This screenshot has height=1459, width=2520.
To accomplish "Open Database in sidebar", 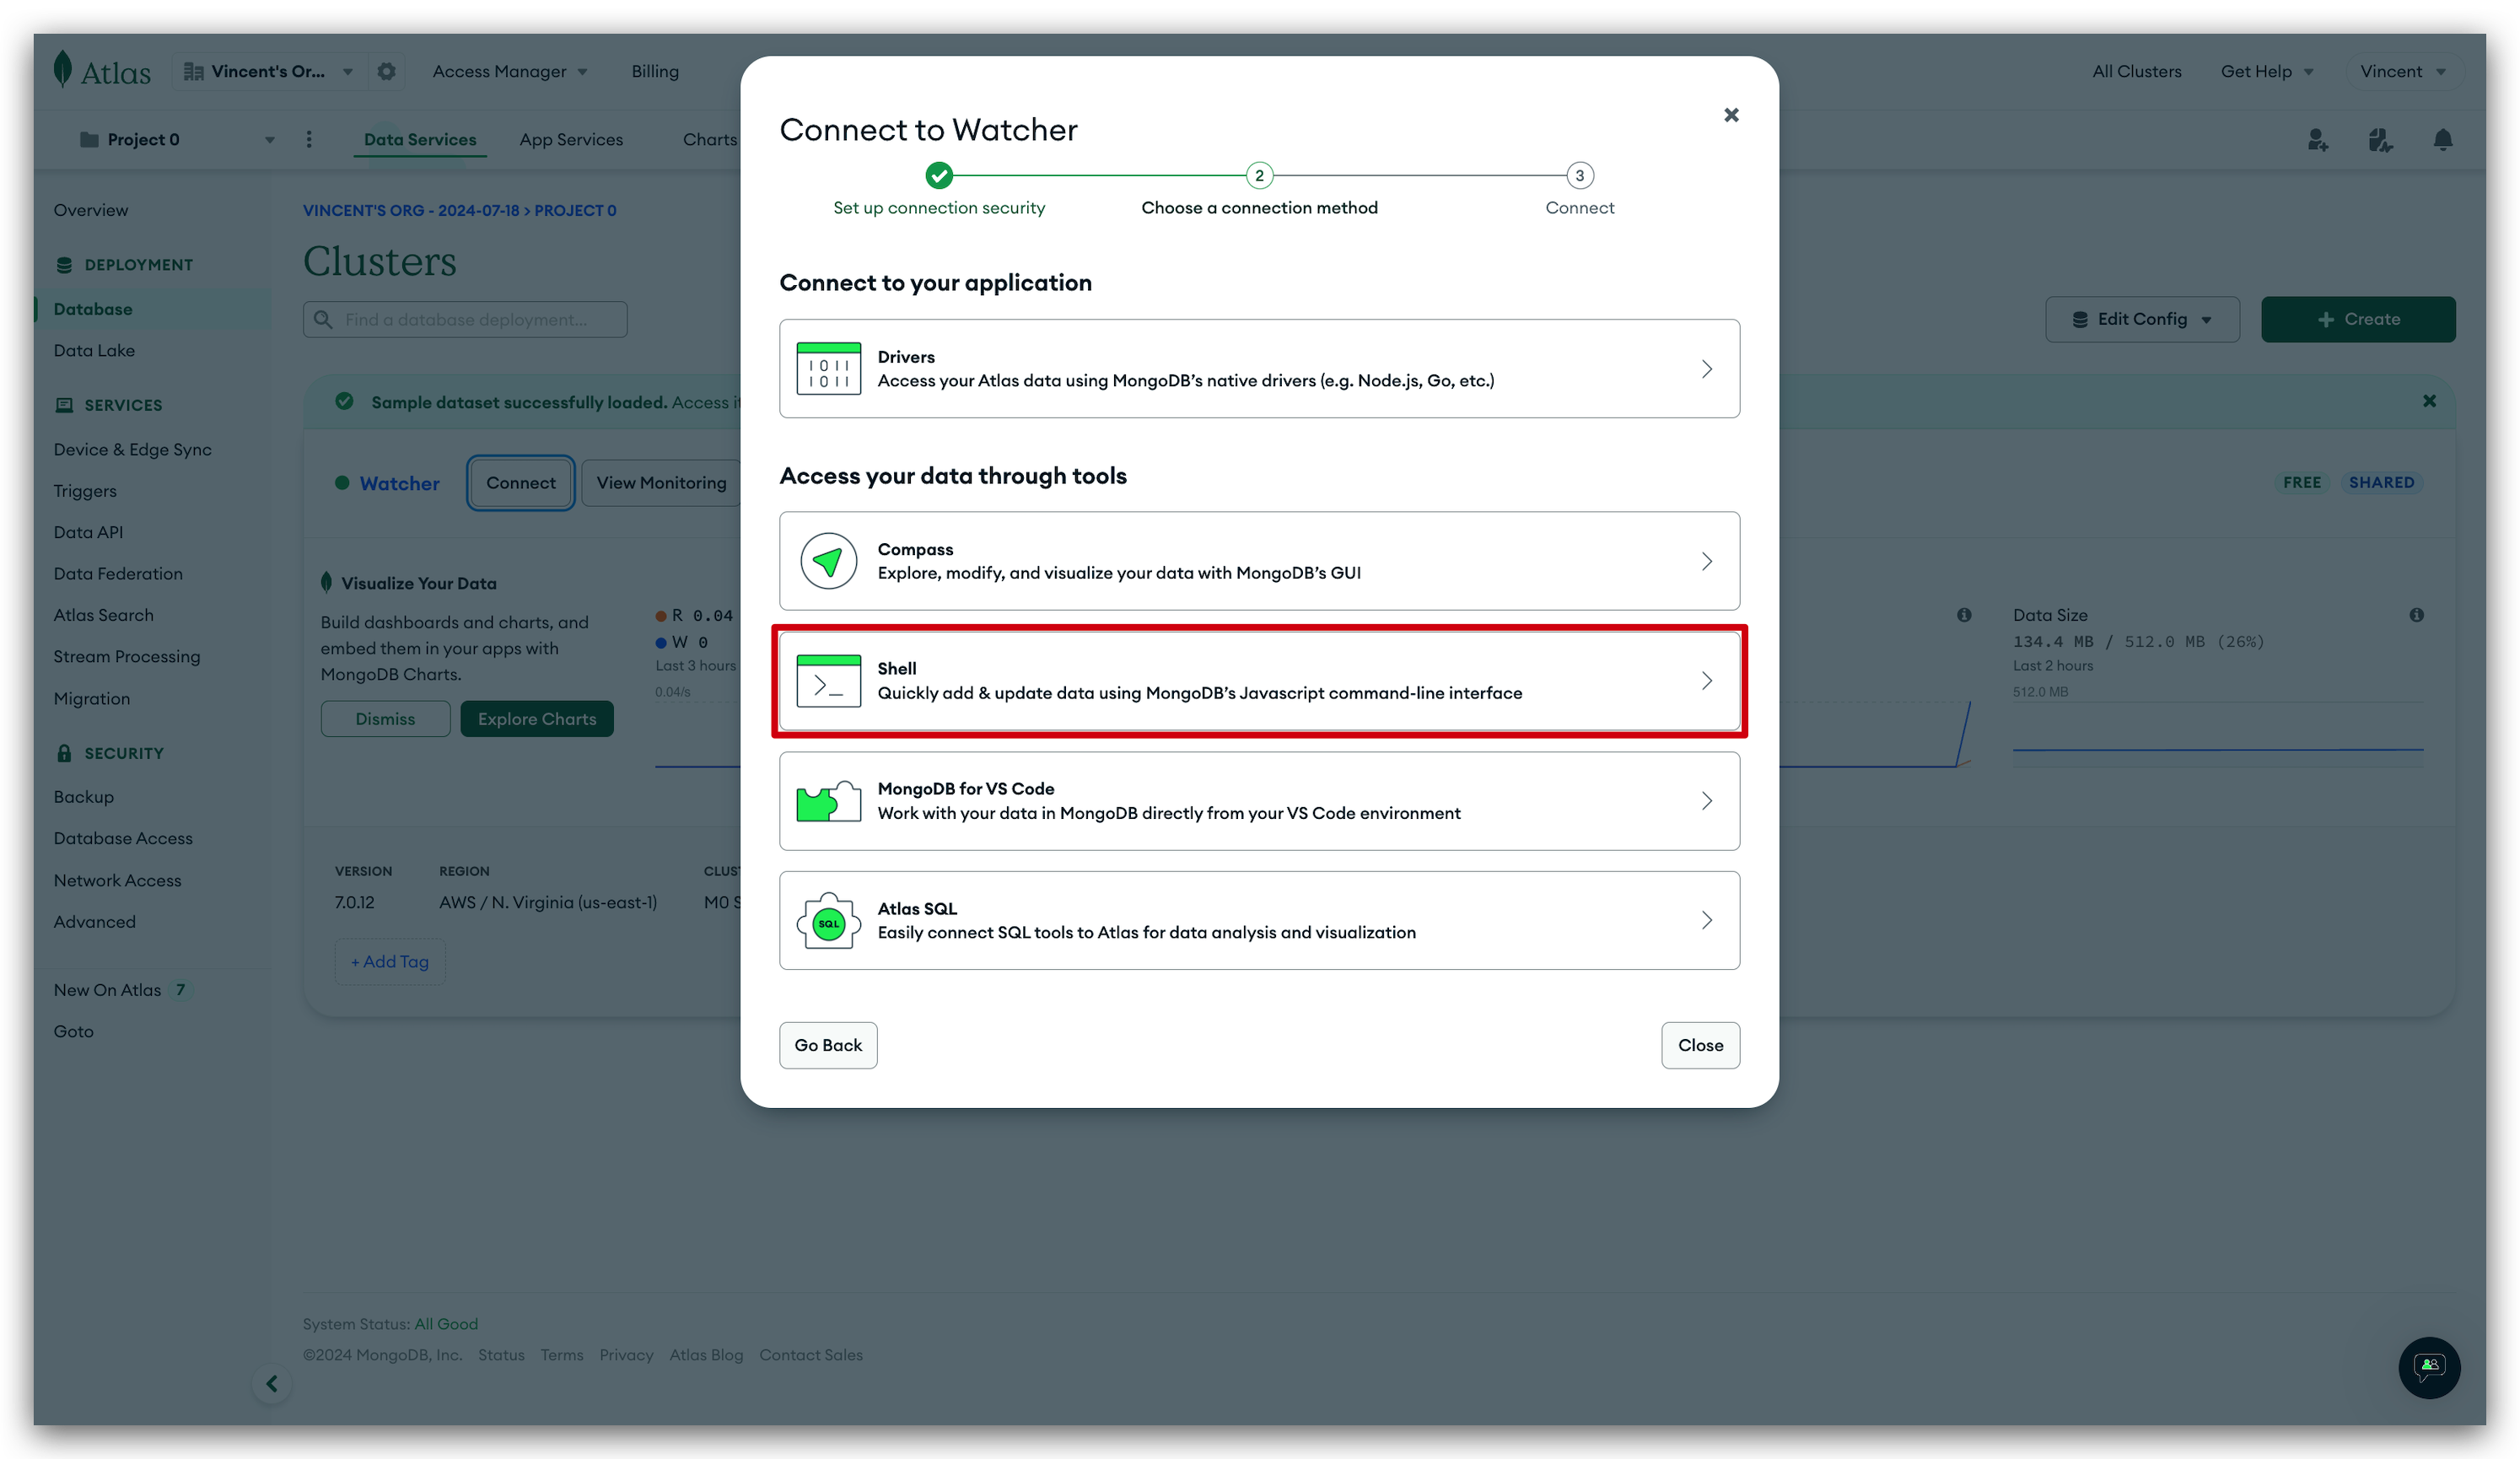I will click(x=93, y=309).
